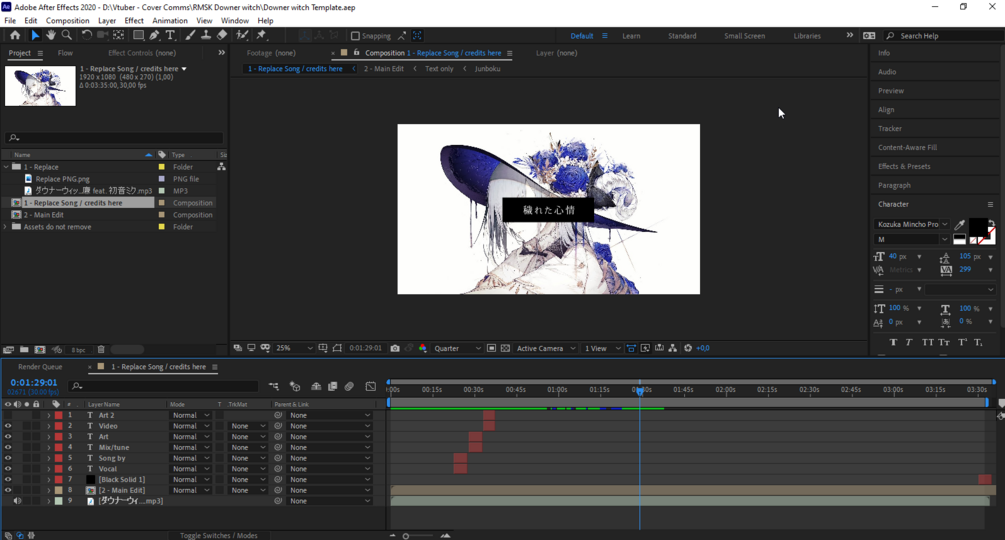
Task: Go to the Home screen icon
Action: pos(15,35)
